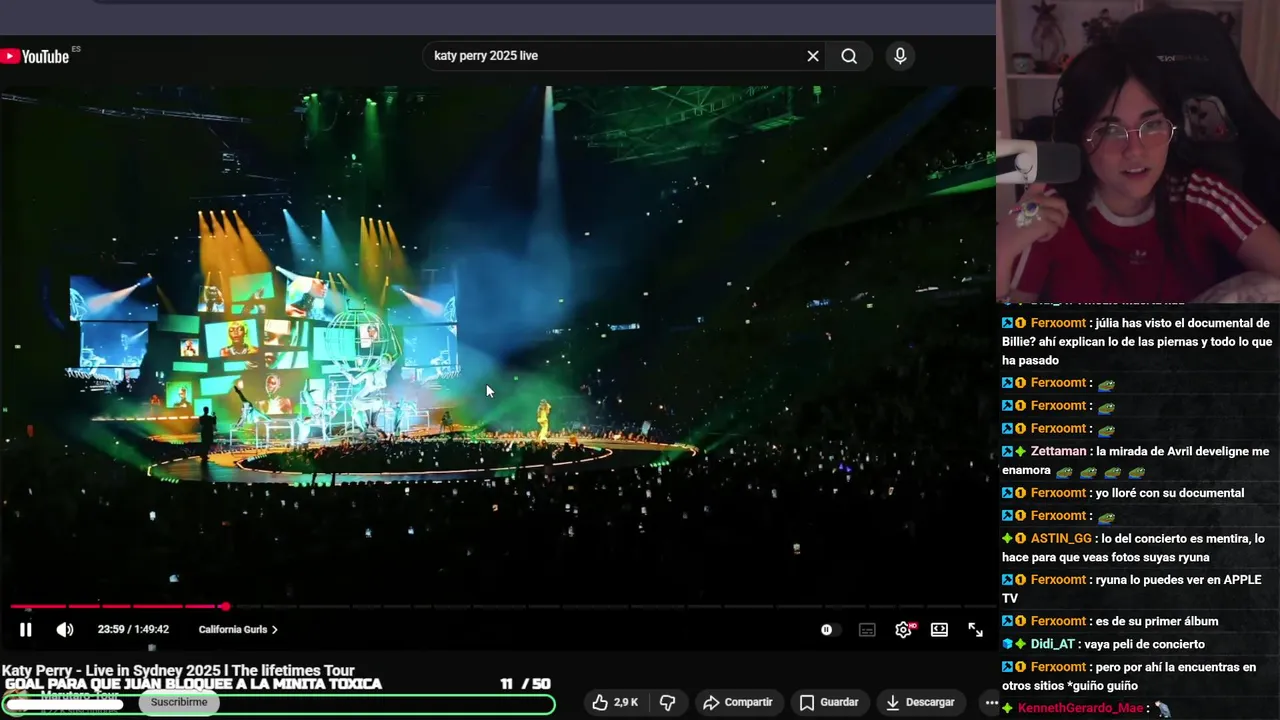Click the concert video frame
This screenshot has height=720, width=1280.
(497, 345)
